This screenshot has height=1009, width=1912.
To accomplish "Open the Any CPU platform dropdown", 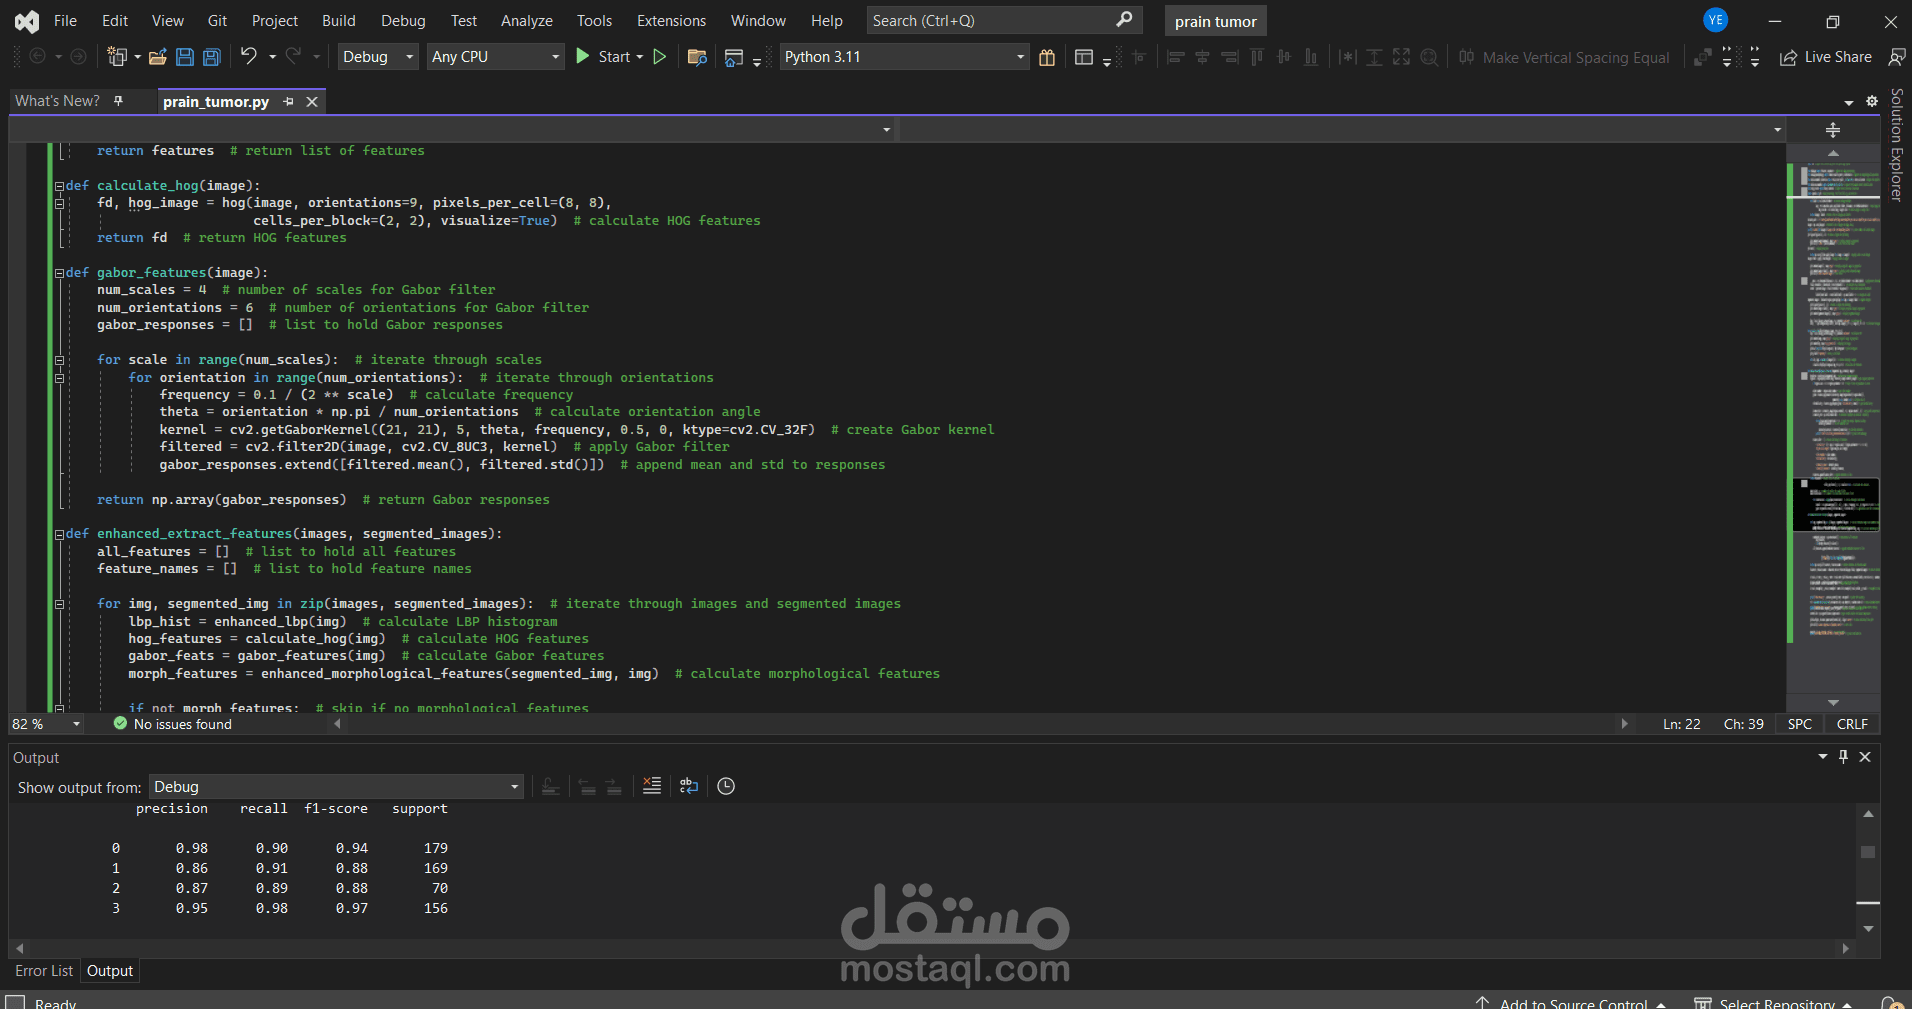I will click(496, 57).
